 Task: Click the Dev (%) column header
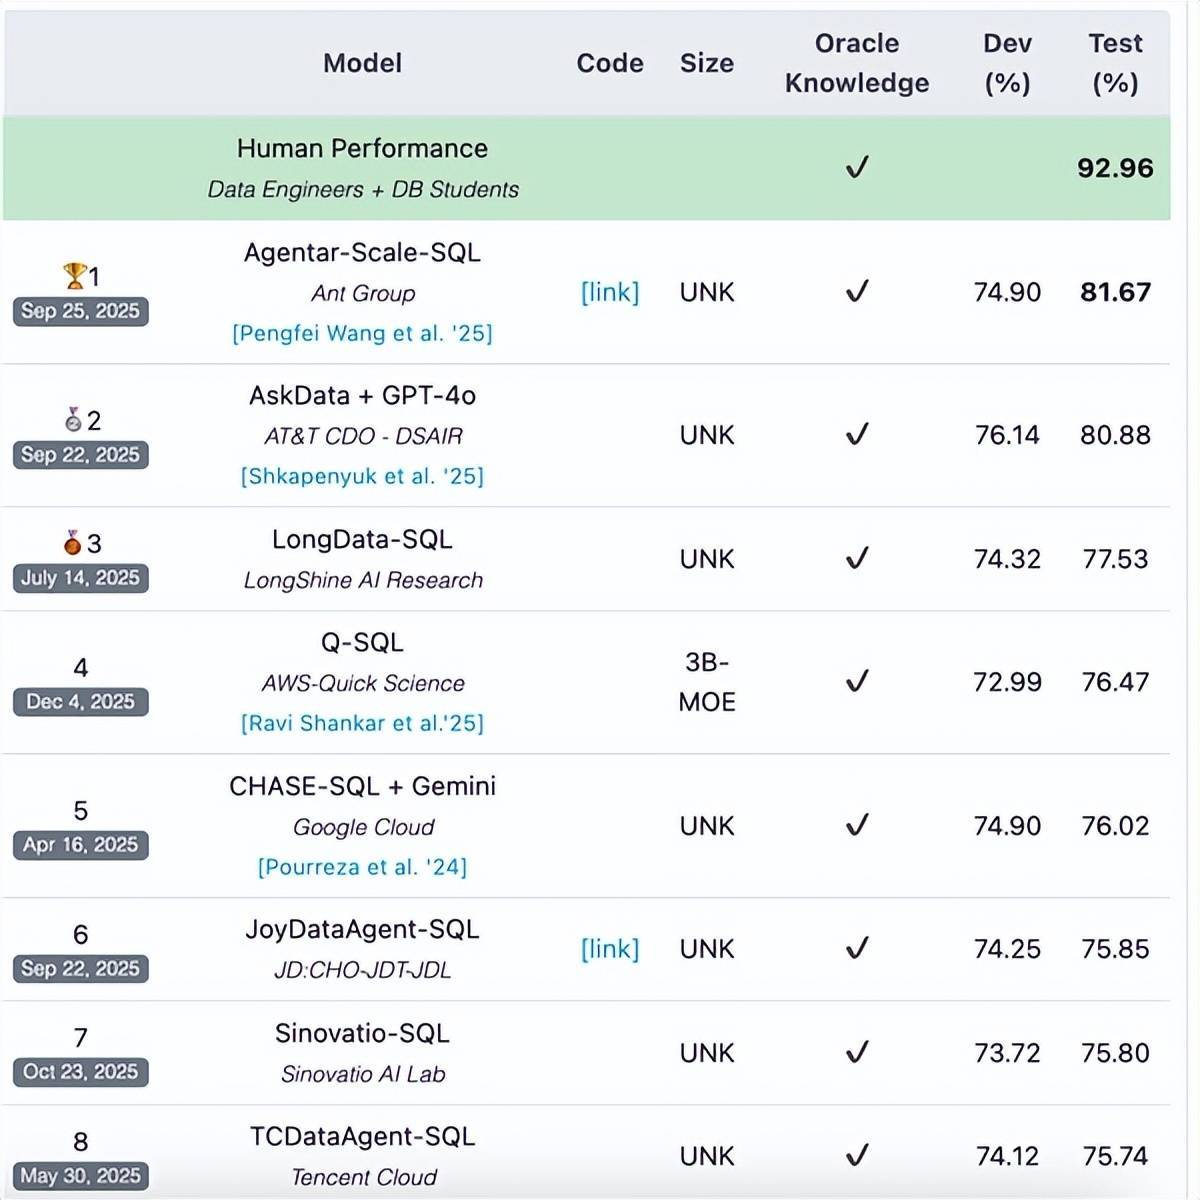[1006, 62]
